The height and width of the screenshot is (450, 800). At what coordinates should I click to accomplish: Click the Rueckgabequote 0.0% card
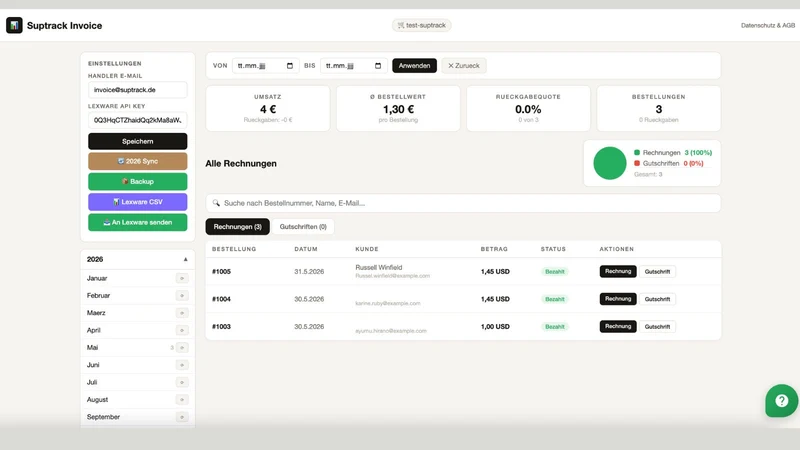pos(528,108)
